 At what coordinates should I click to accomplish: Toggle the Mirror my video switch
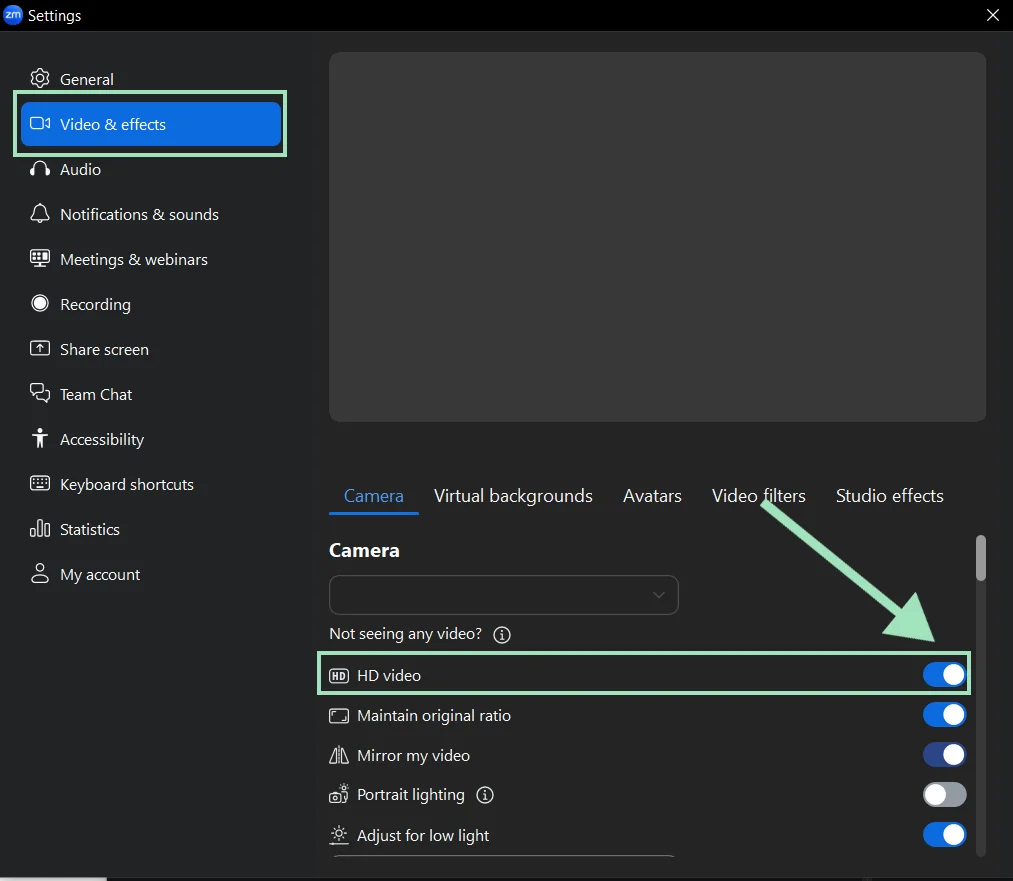[944, 754]
